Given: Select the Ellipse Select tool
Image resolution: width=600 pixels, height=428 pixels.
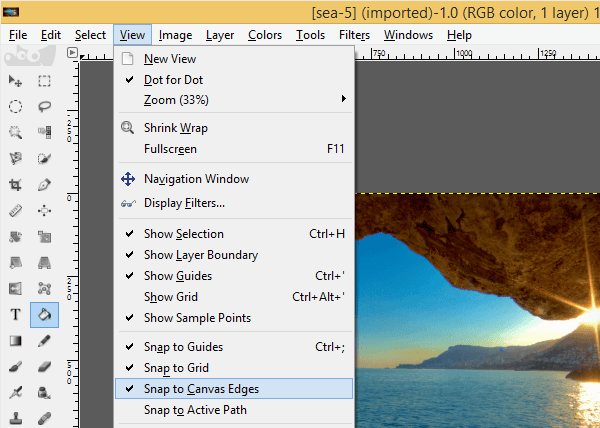Looking at the screenshot, I should pos(15,106).
